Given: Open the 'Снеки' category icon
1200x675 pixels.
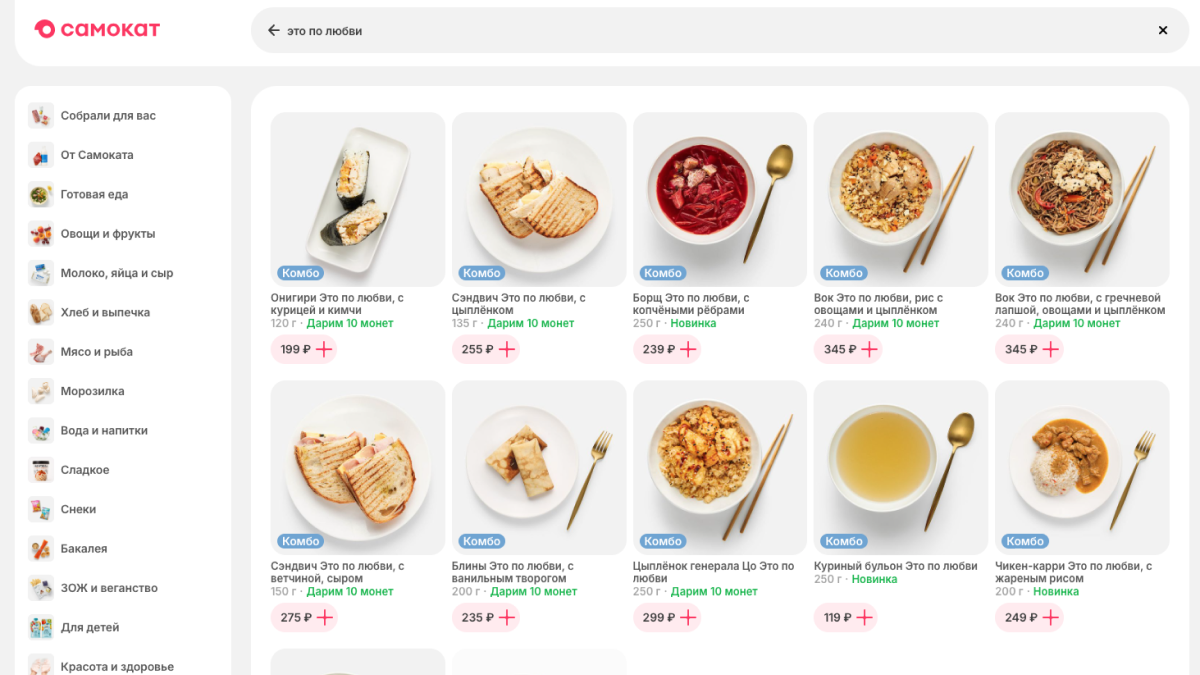Looking at the screenshot, I should coord(41,509).
